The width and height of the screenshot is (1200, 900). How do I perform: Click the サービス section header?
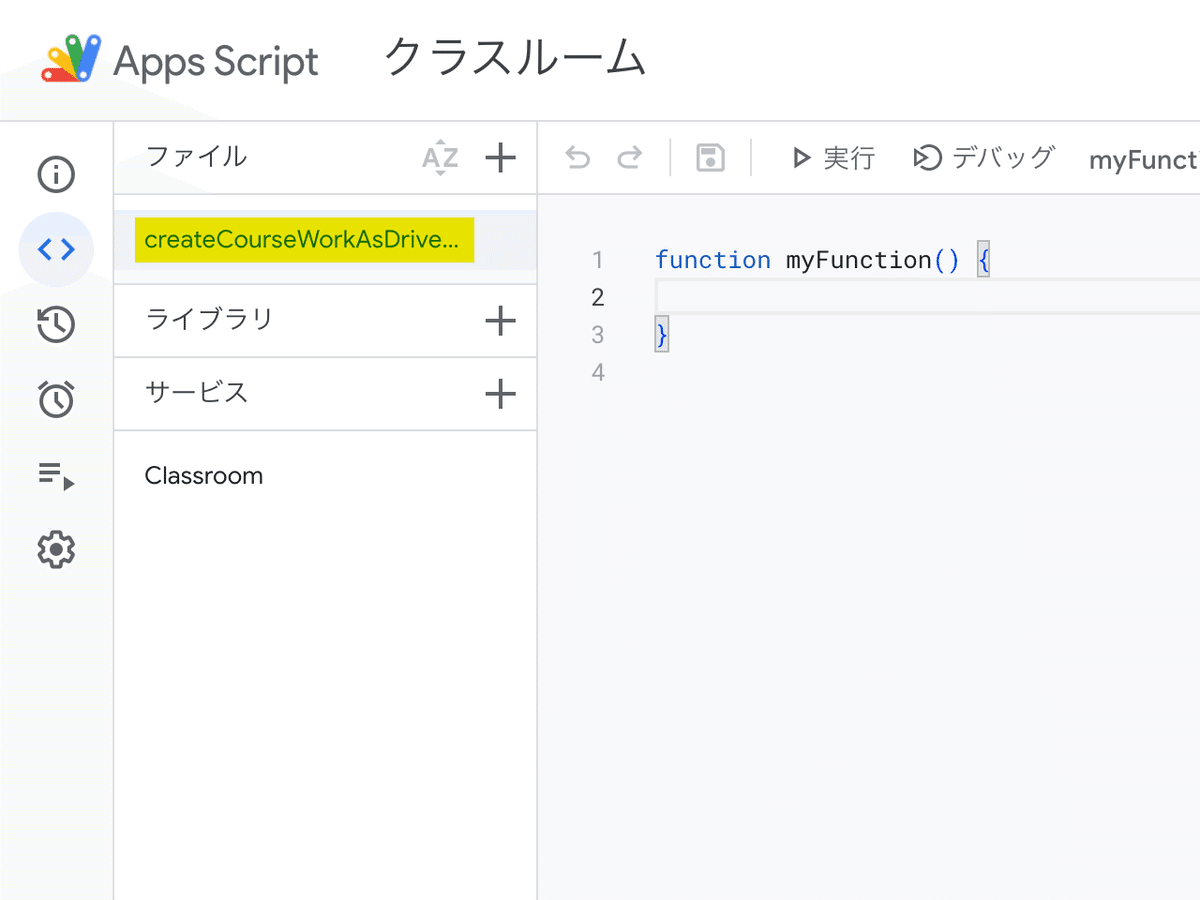(197, 393)
